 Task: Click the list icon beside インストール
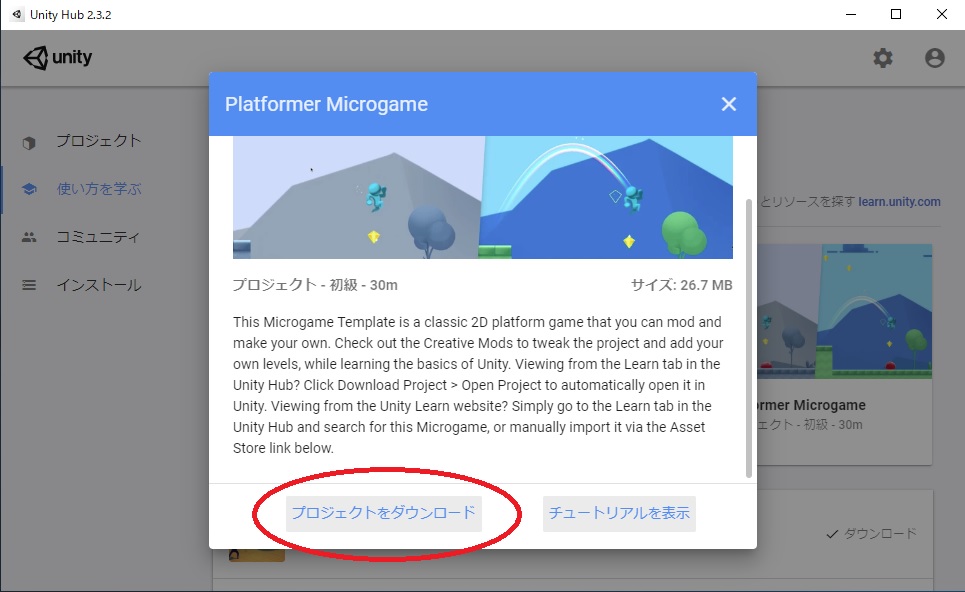[29, 285]
